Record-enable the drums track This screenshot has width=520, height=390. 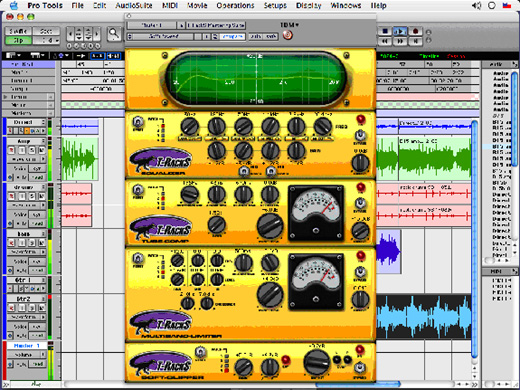[11, 196]
